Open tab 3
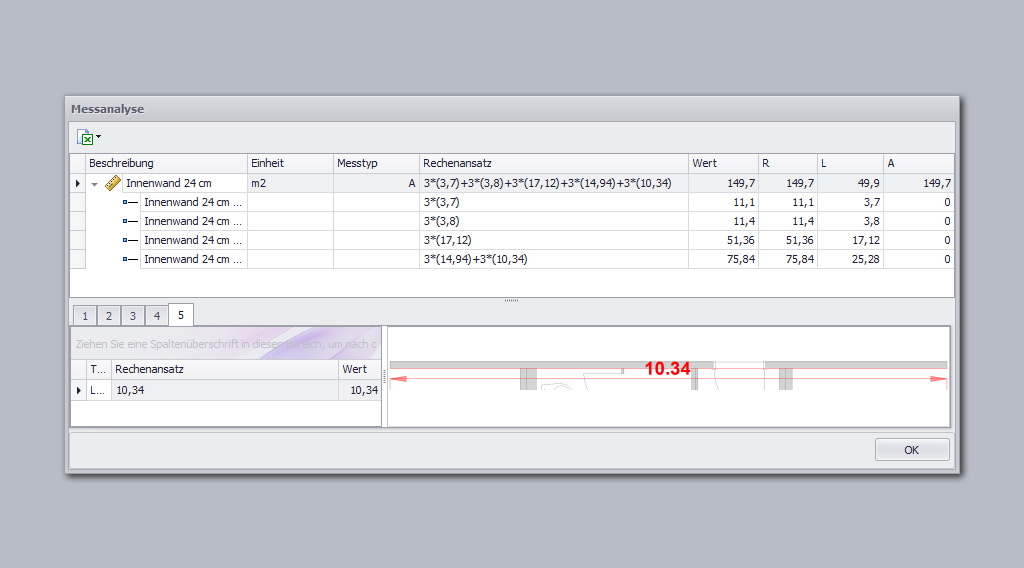Screen dimensions: 1024x568 (x=133, y=316)
